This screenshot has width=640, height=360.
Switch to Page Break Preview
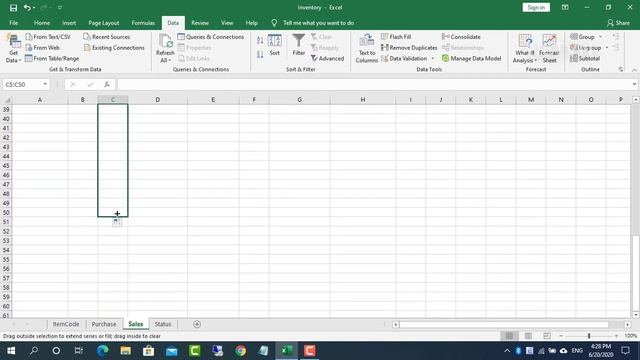tap(547, 336)
